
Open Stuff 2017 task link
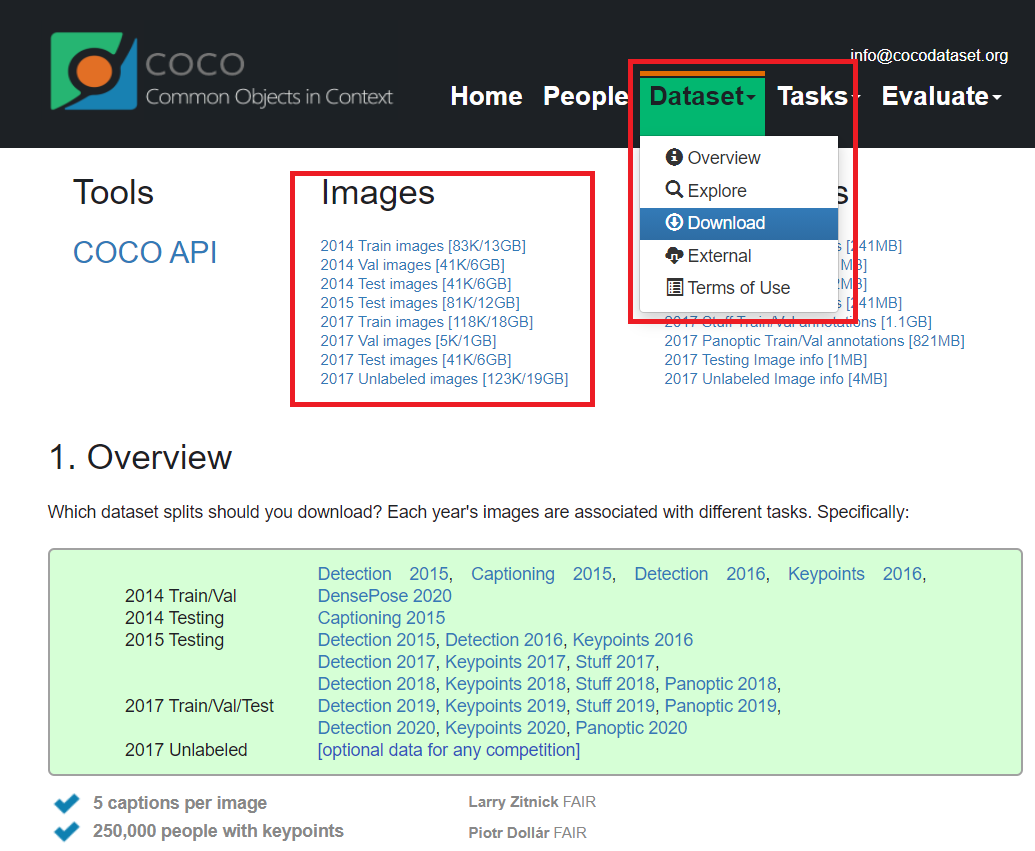(615, 662)
